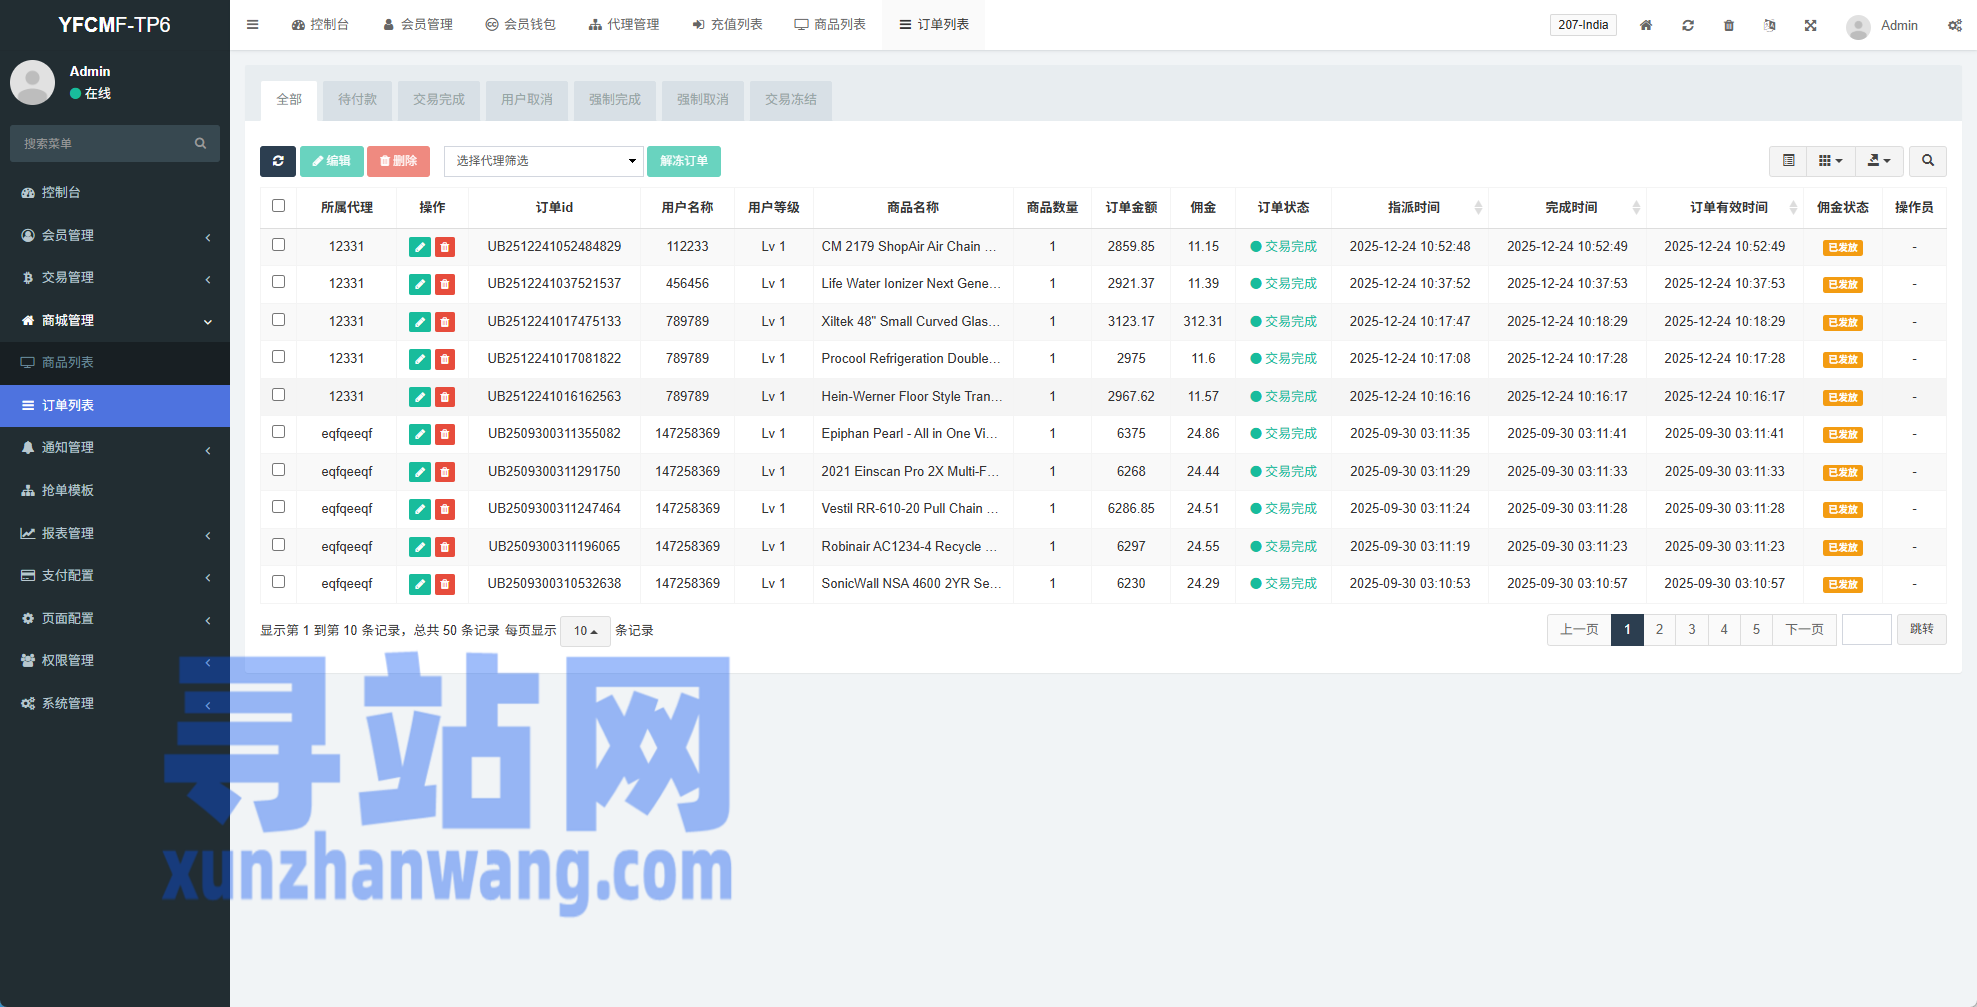Sort by 完成时间 column header

coord(1570,207)
